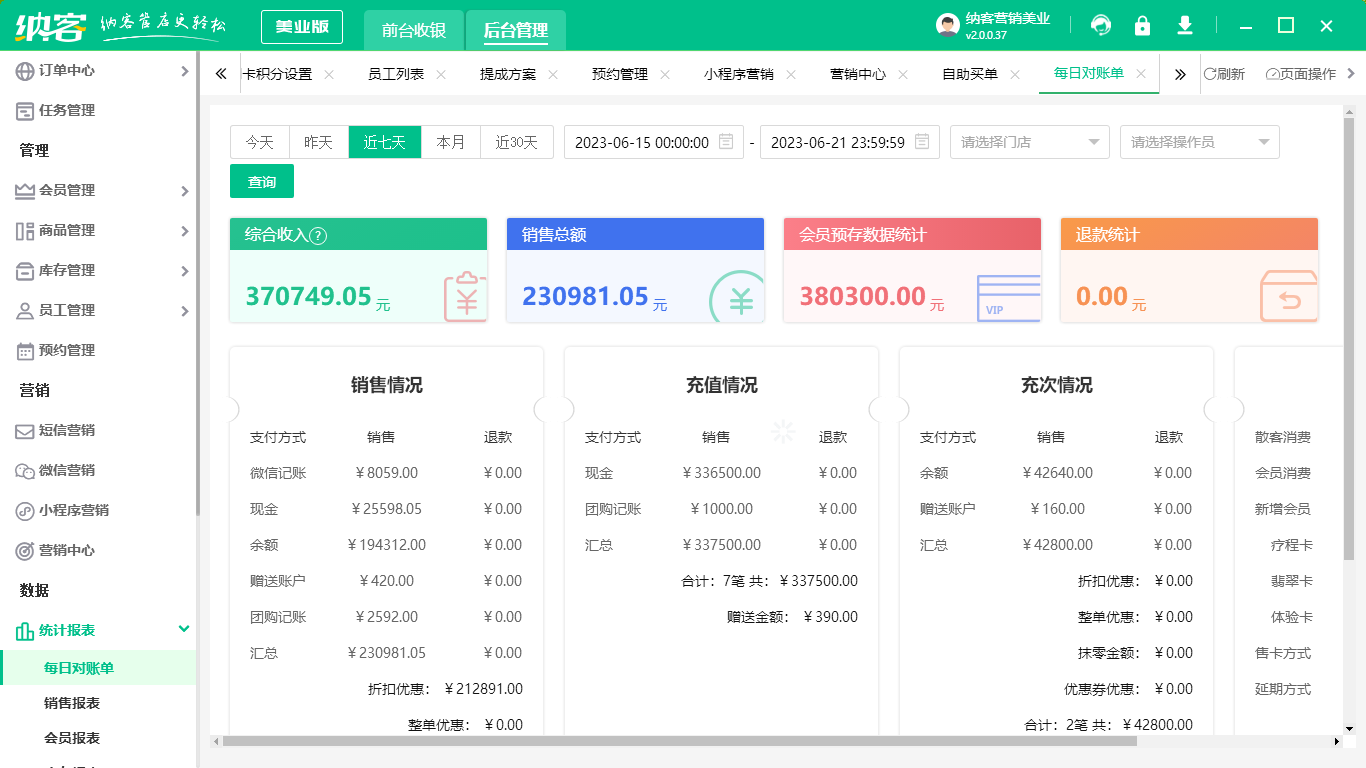Open the 订单中心 module in the sidebar

tap(64, 70)
